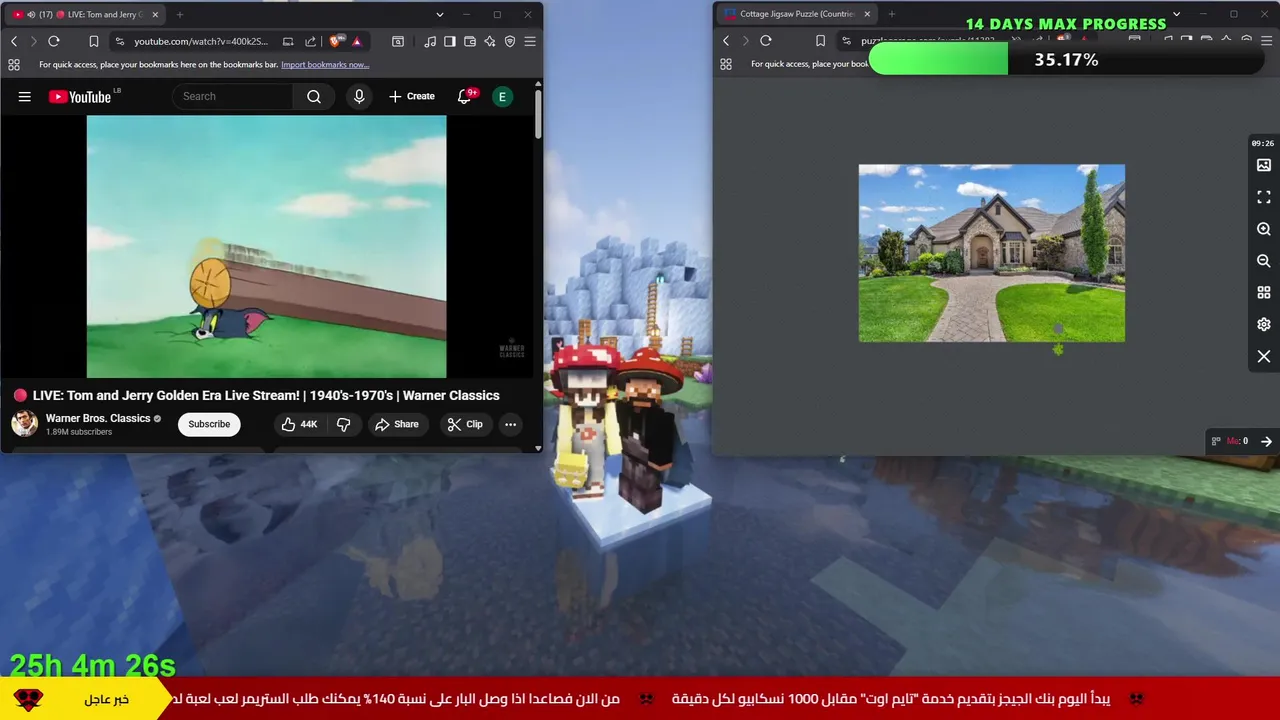Share the Tom and Jerry live stream
The height and width of the screenshot is (720, 1280).
pos(397,424)
